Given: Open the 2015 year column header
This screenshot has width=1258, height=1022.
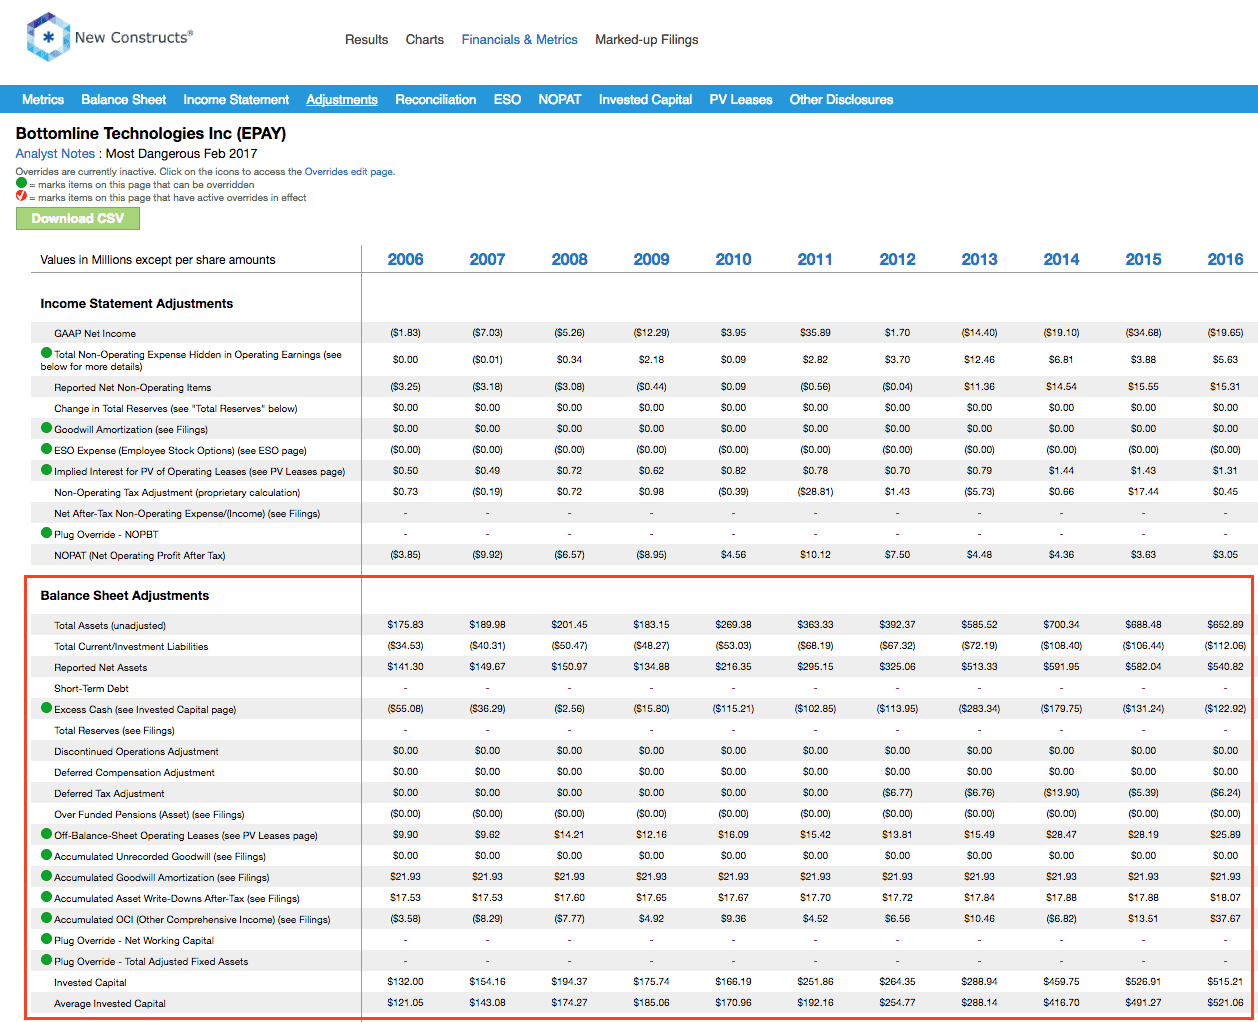Looking at the screenshot, I should pyautogui.click(x=1144, y=259).
